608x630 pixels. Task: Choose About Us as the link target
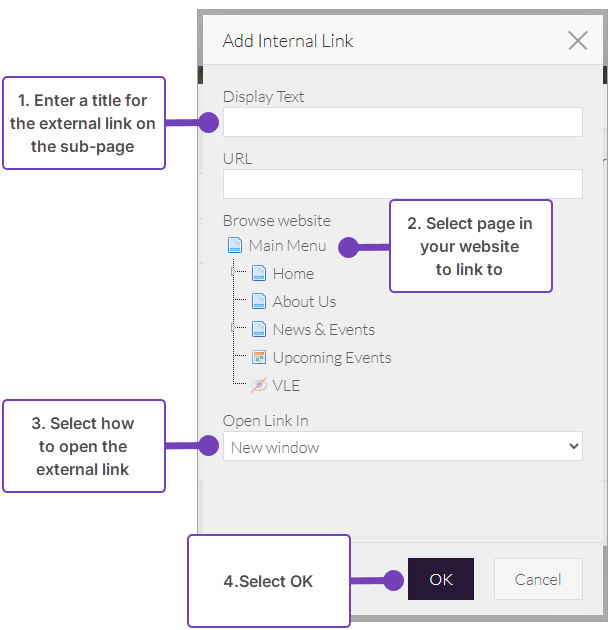304,301
